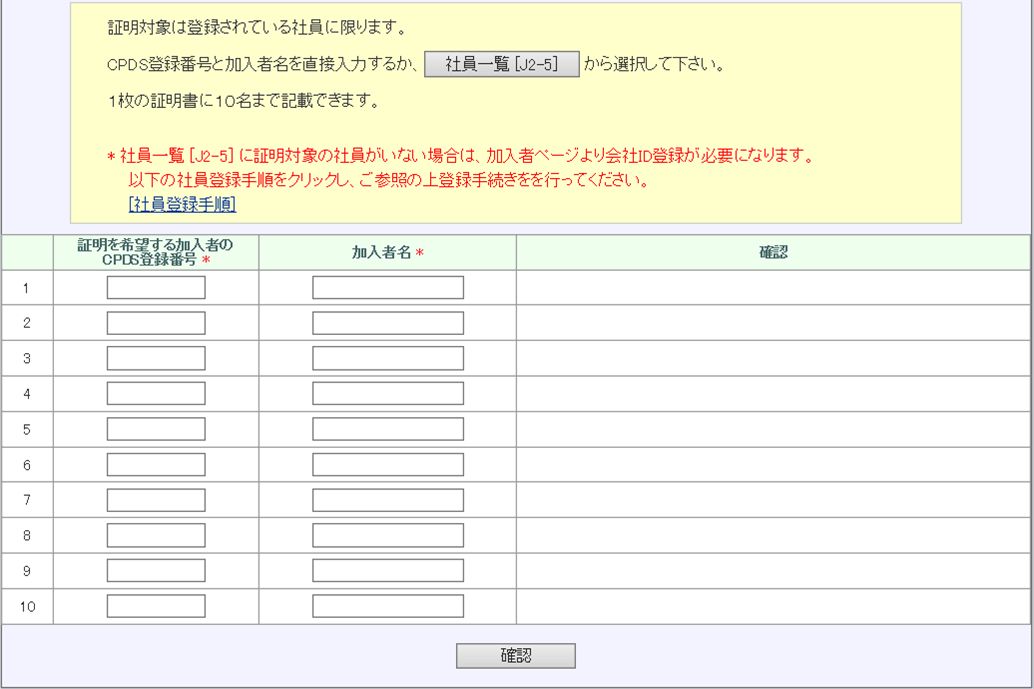The image size is (1034, 689).
Task: Click the text から選択して下さい。
Action: click(x=654, y=64)
